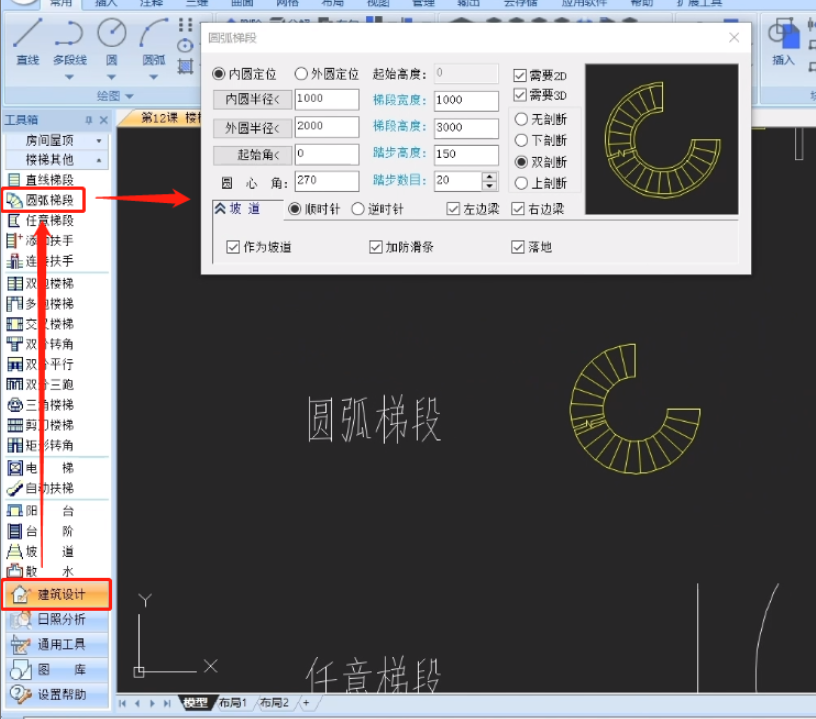Click the 双分平行 stair icon
Screen dimensions: 816x719
pos(15,364)
